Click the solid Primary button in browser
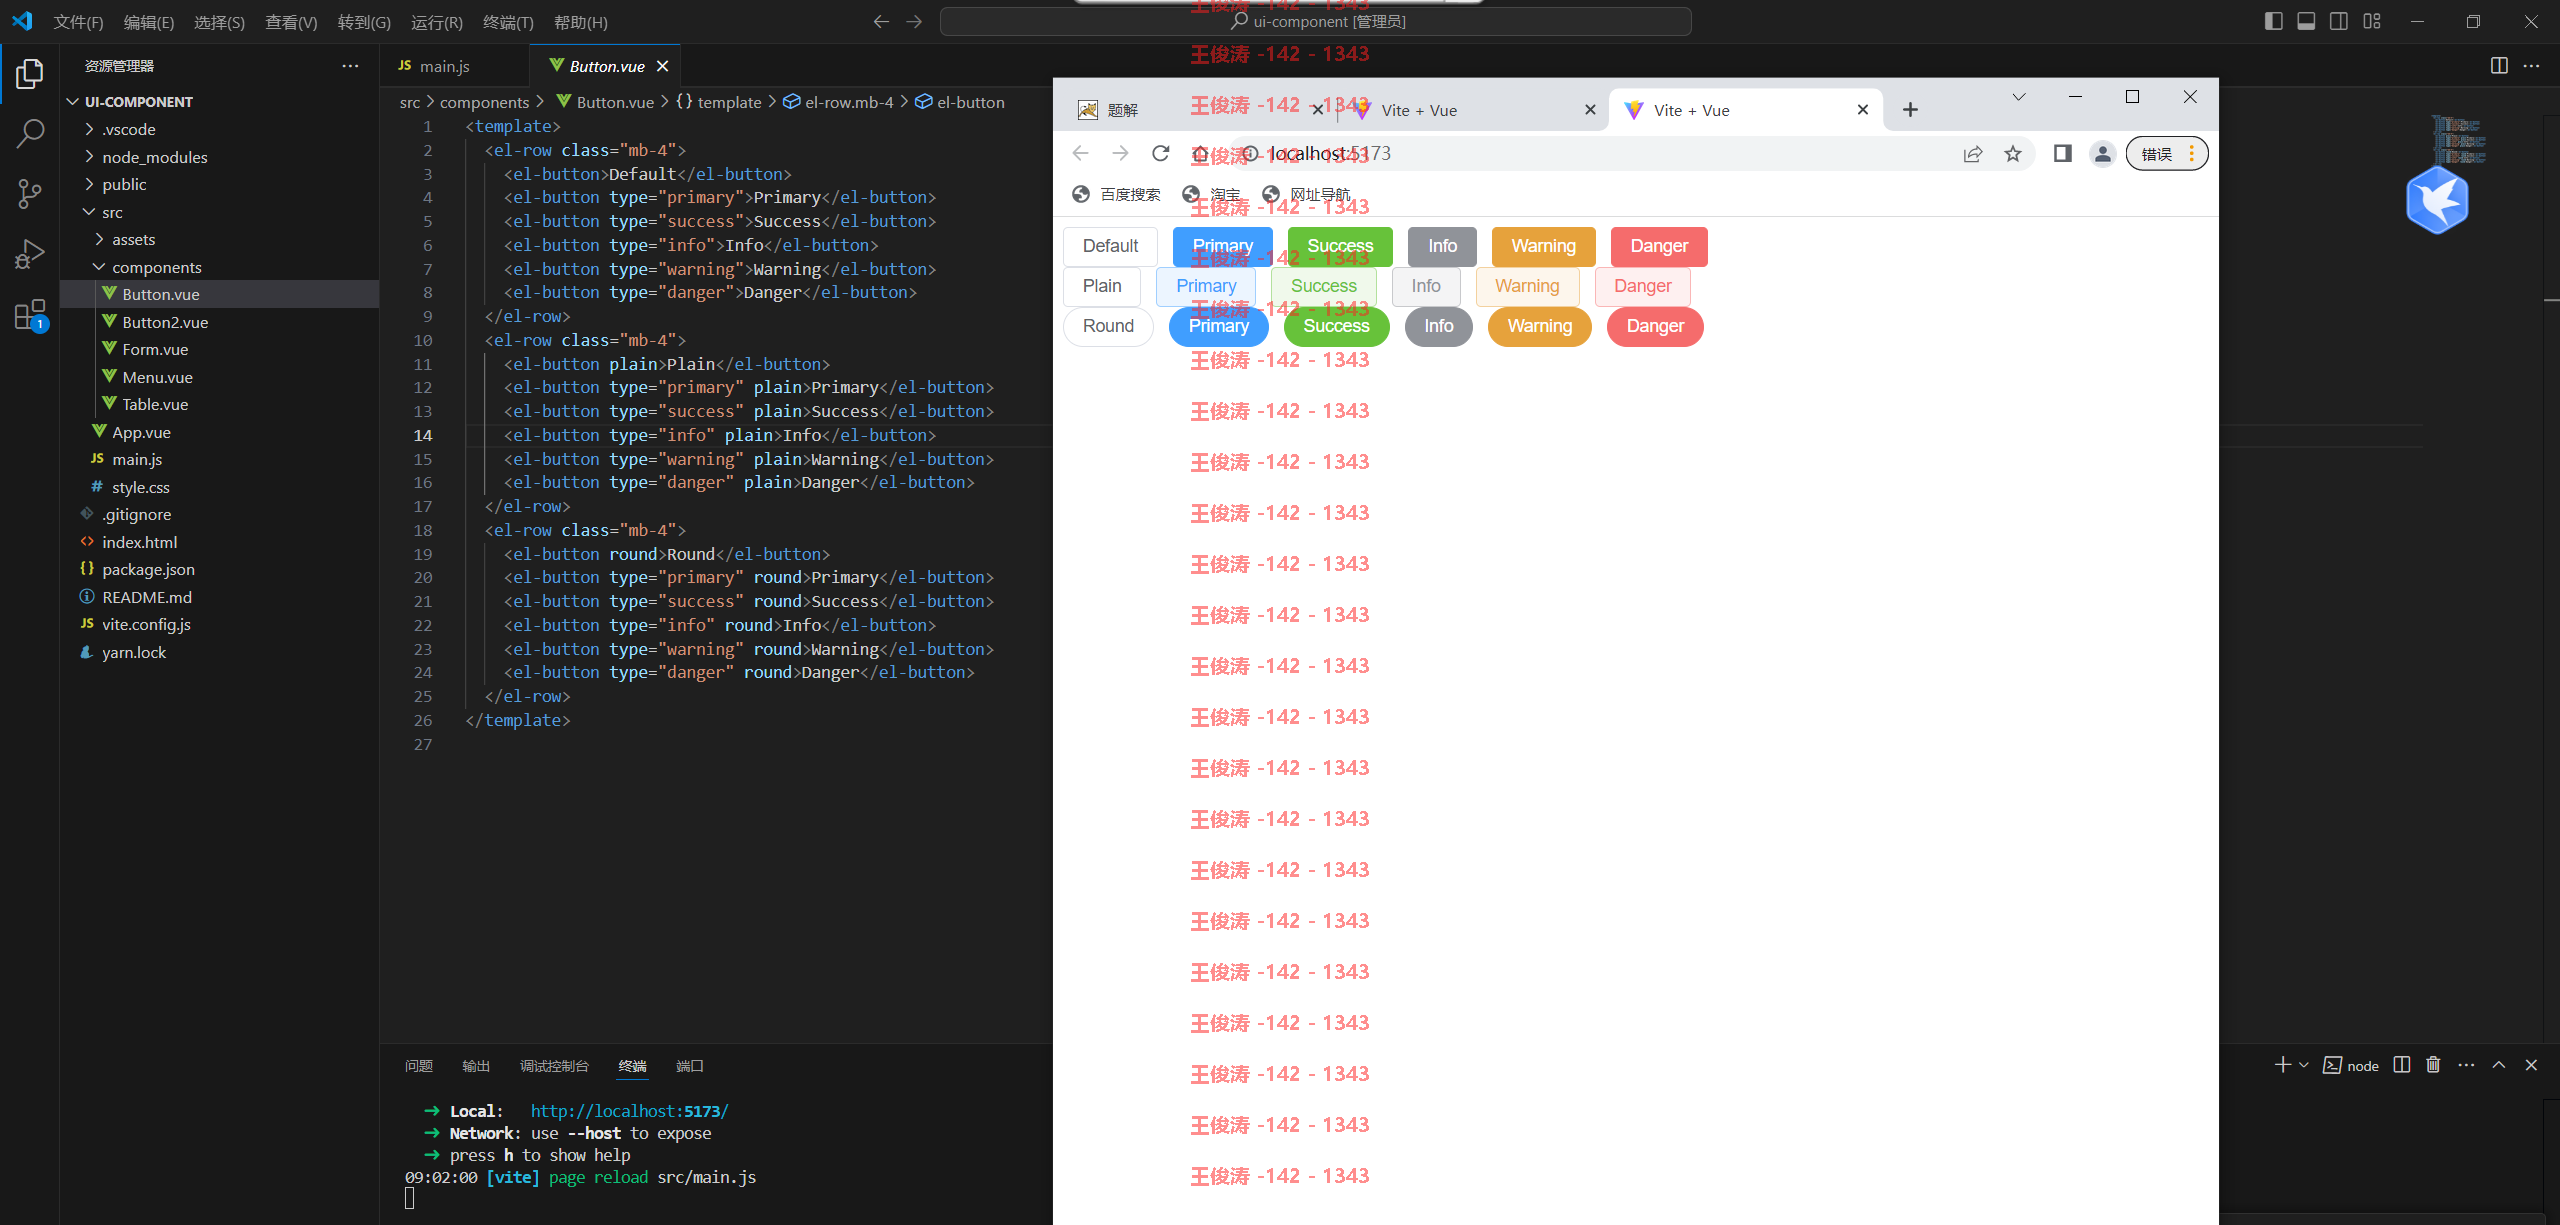Viewport: 2560px width, 1225px height. (x=1222, y=246)
